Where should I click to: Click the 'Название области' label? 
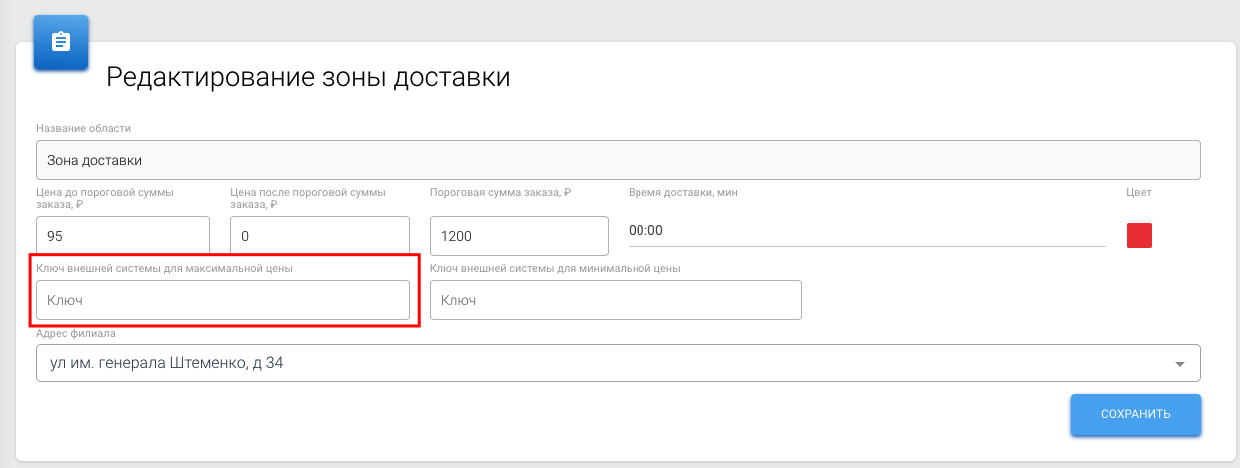(84, 128)
